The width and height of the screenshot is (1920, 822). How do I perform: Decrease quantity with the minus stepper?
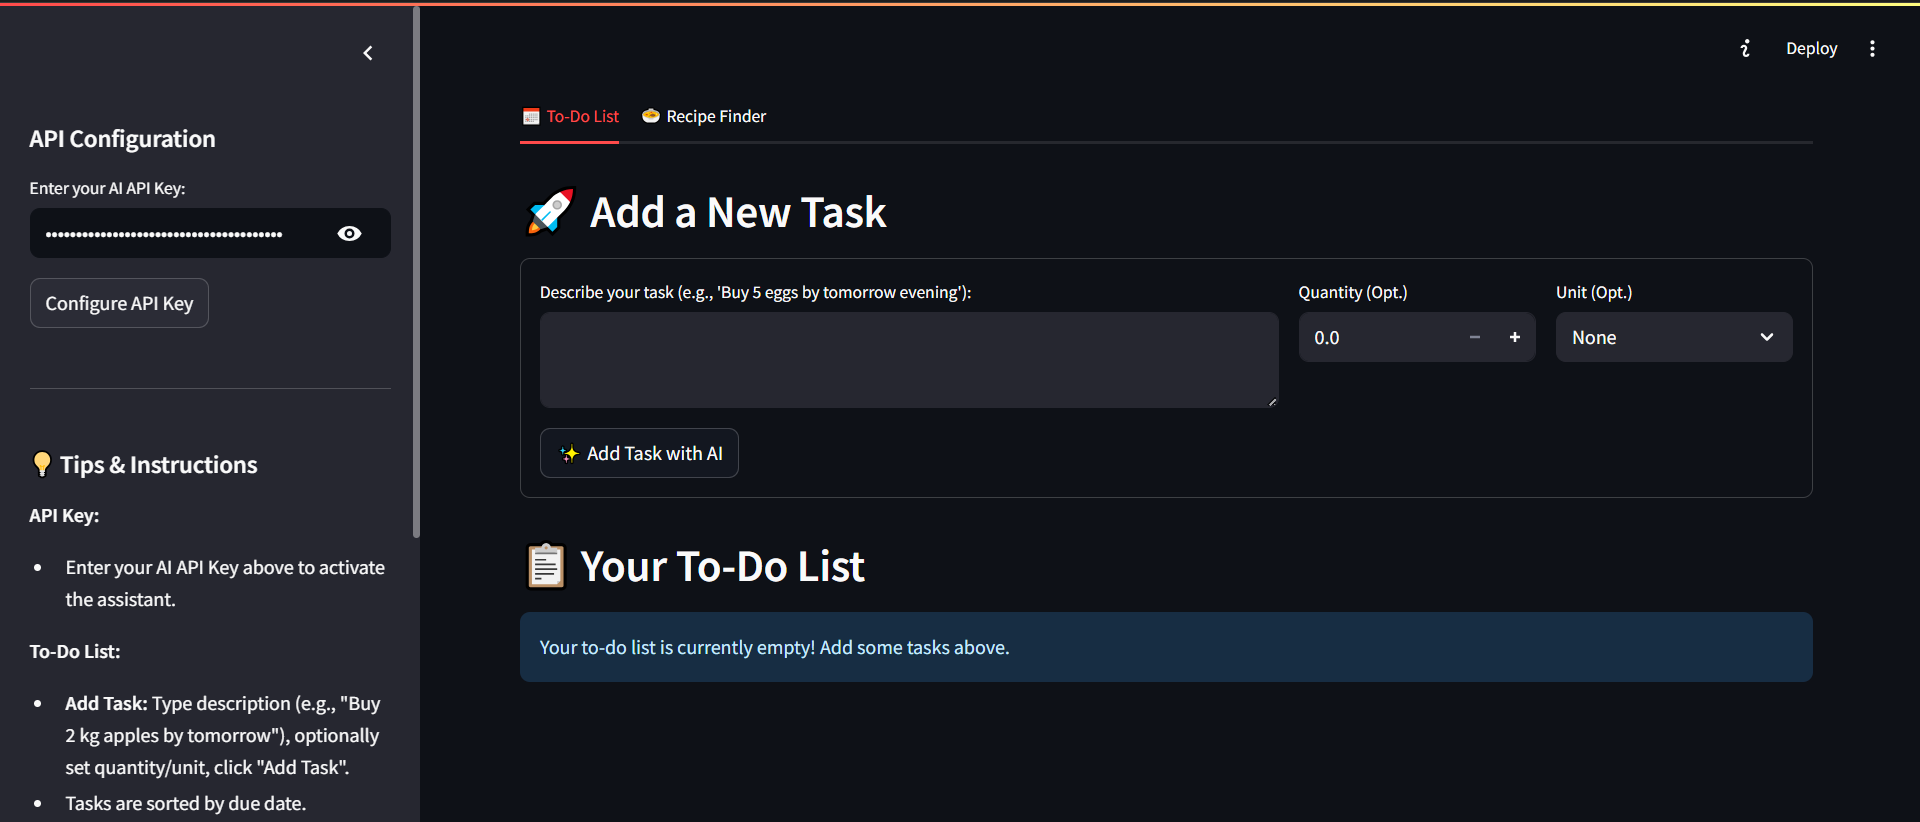pos(1474,338)
